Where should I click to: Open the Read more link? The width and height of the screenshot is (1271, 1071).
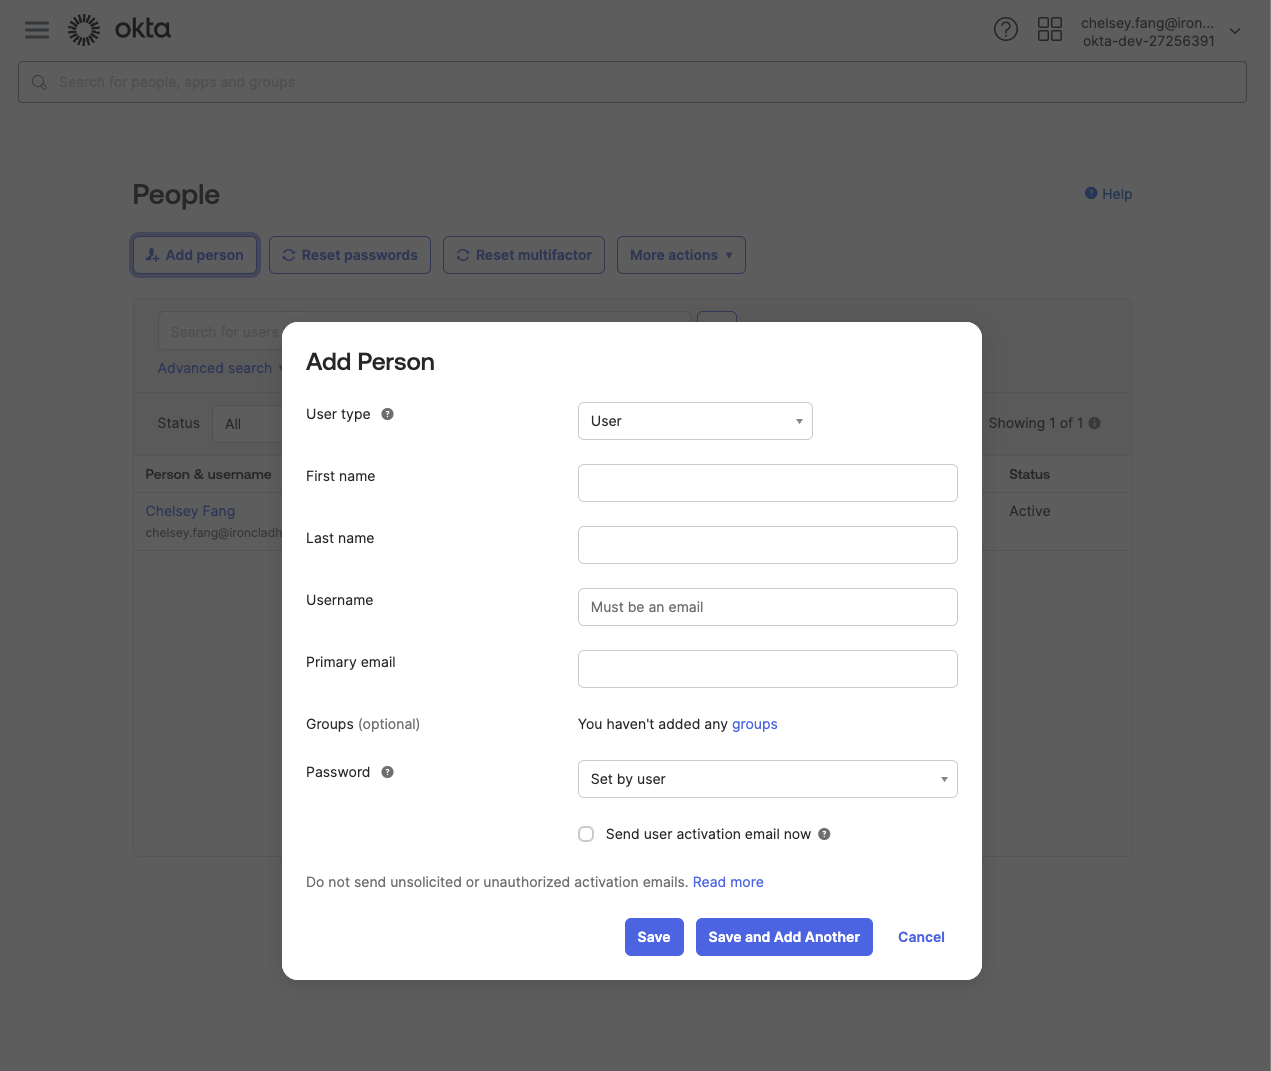728,882
